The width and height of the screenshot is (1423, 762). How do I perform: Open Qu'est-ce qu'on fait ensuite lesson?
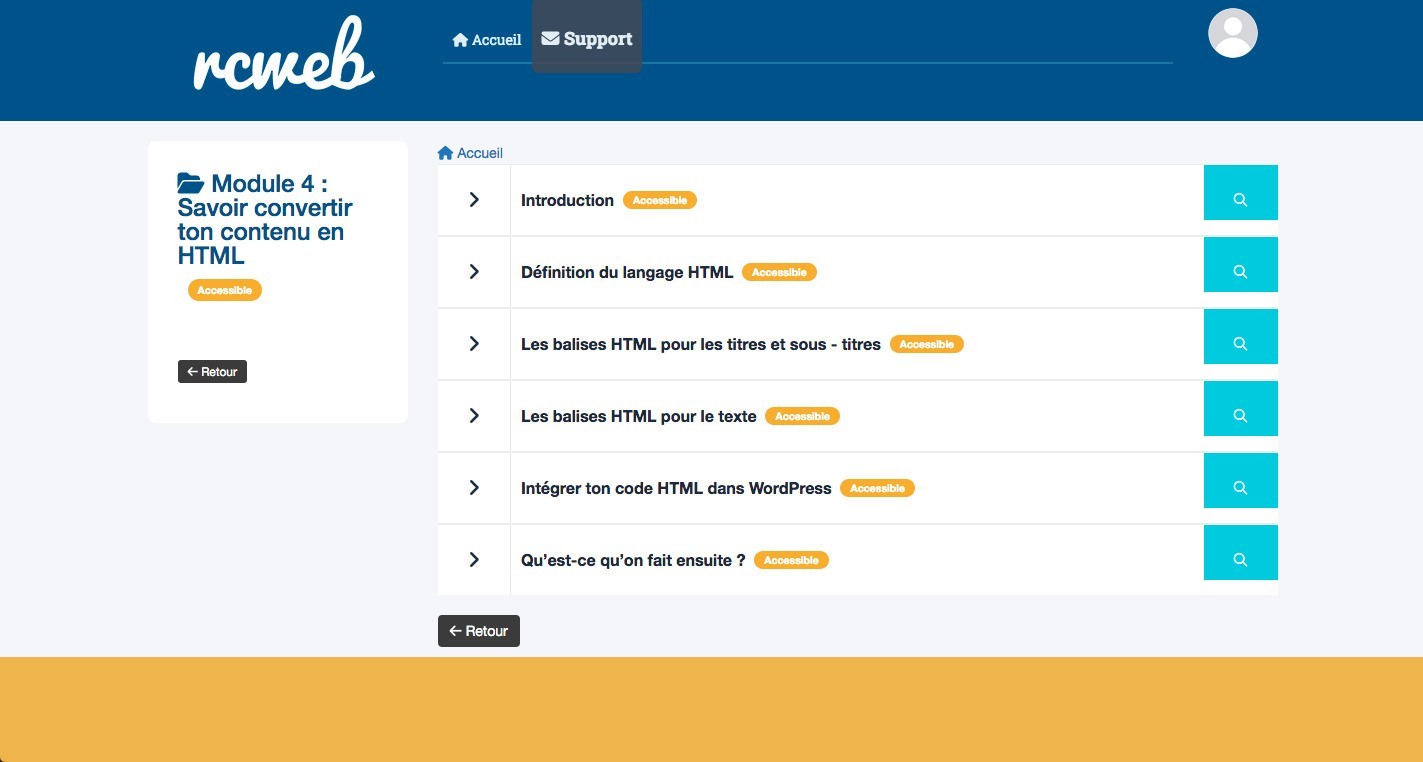(633, 560)
